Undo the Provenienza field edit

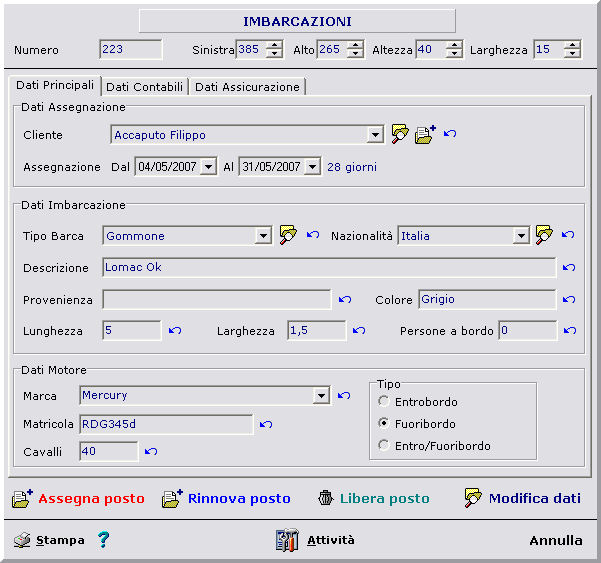(x=345, y=299)
